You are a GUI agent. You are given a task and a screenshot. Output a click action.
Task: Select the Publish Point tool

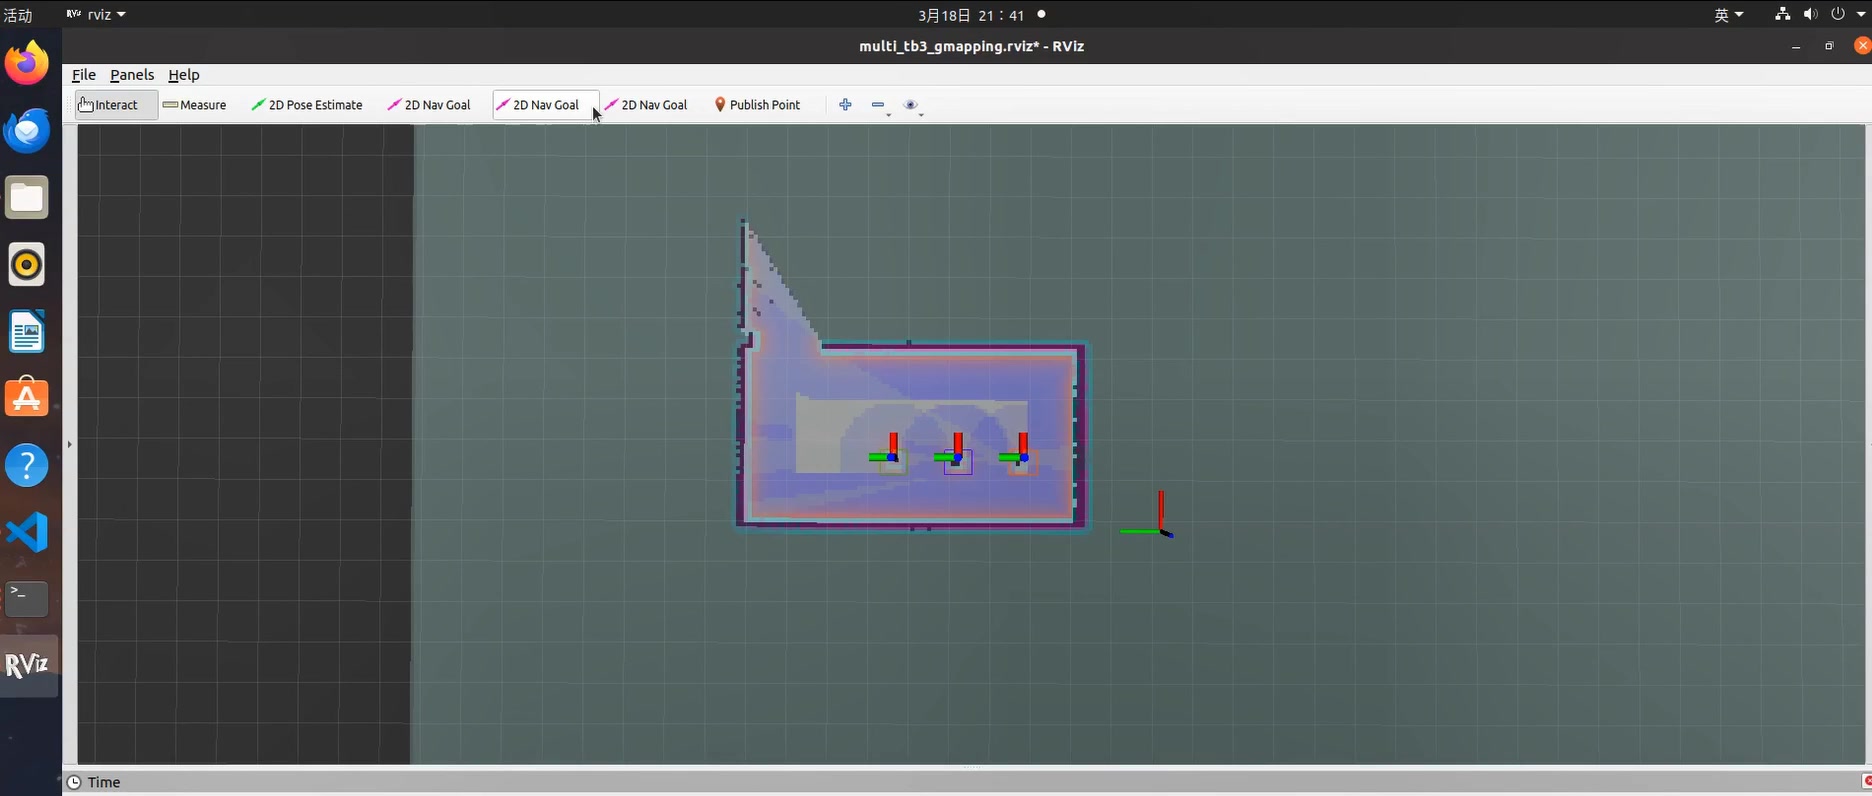[757, 105]
